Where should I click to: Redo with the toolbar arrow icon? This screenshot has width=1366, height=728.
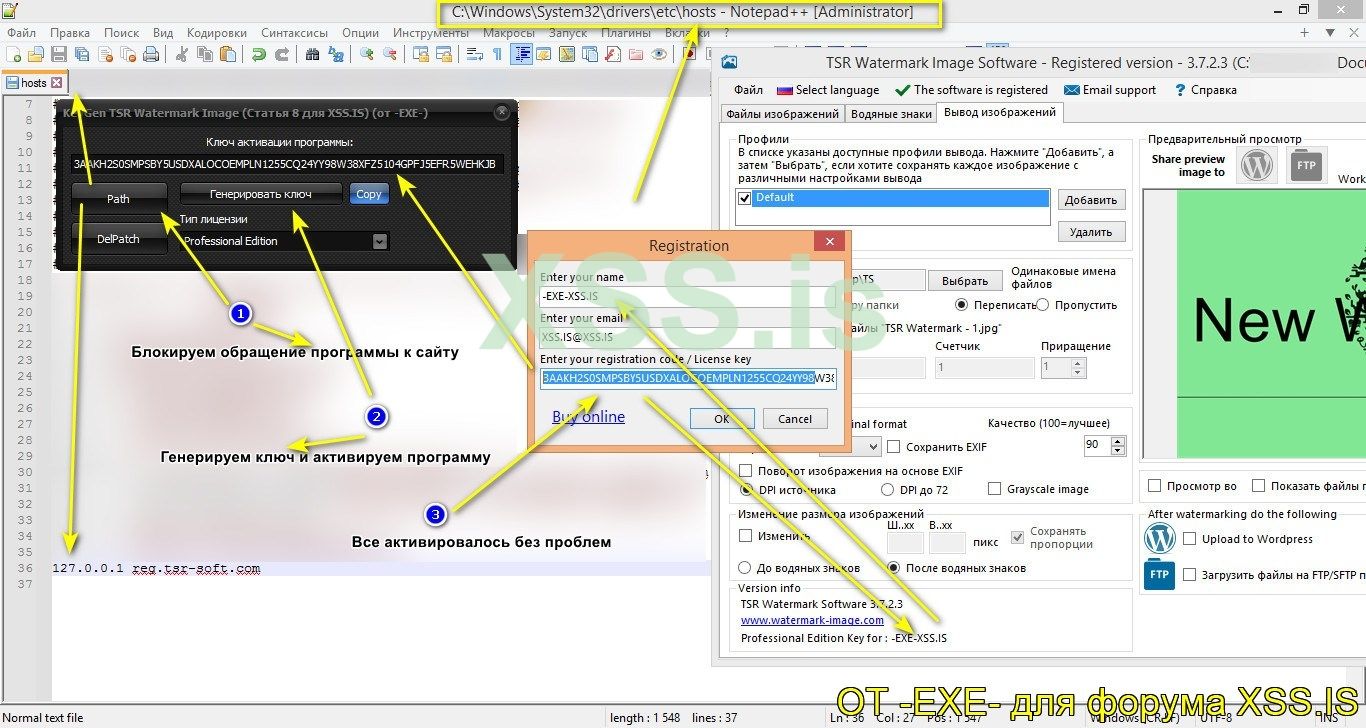coord(282,54)
